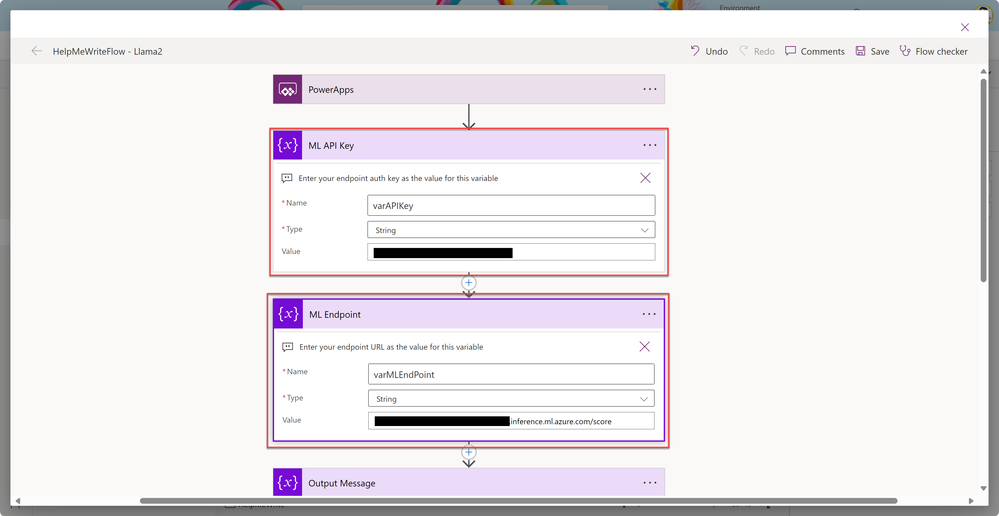Image resolution: width=999 pixels, height=516 pixels.
Task: Click the ML API Key variable icon
Action: [288, 145]
